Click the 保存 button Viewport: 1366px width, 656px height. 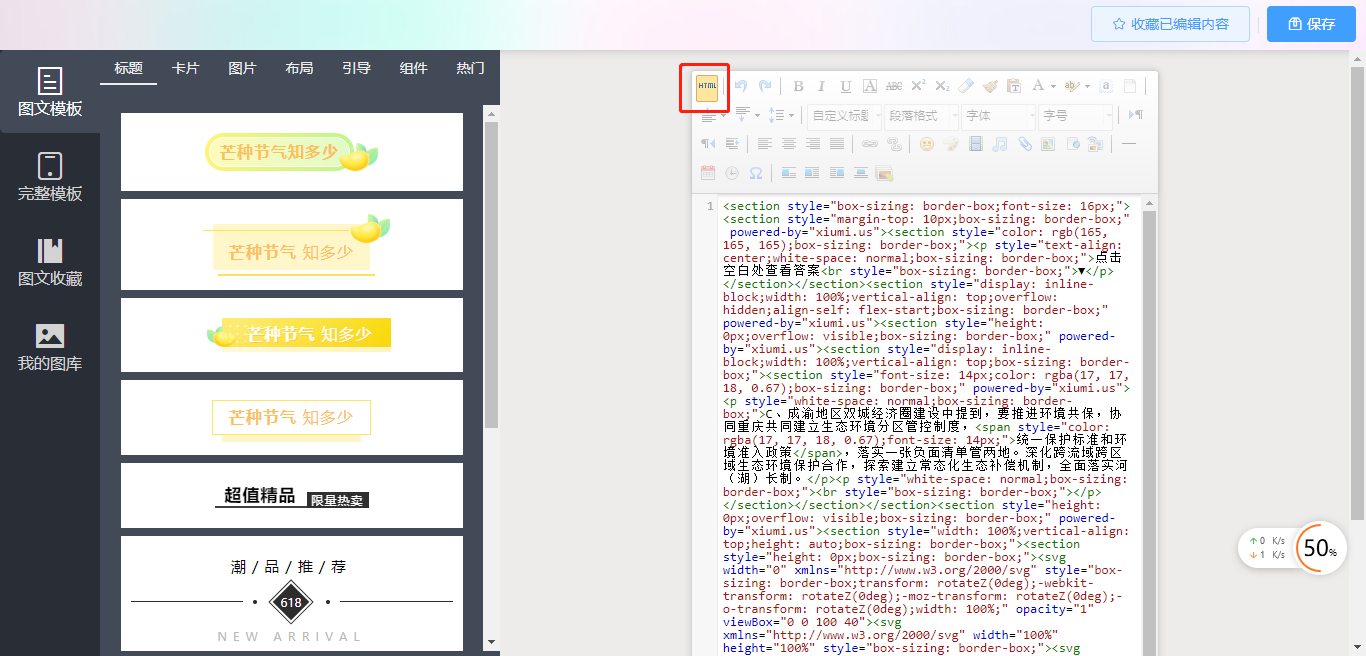(x=1311, y=24)
